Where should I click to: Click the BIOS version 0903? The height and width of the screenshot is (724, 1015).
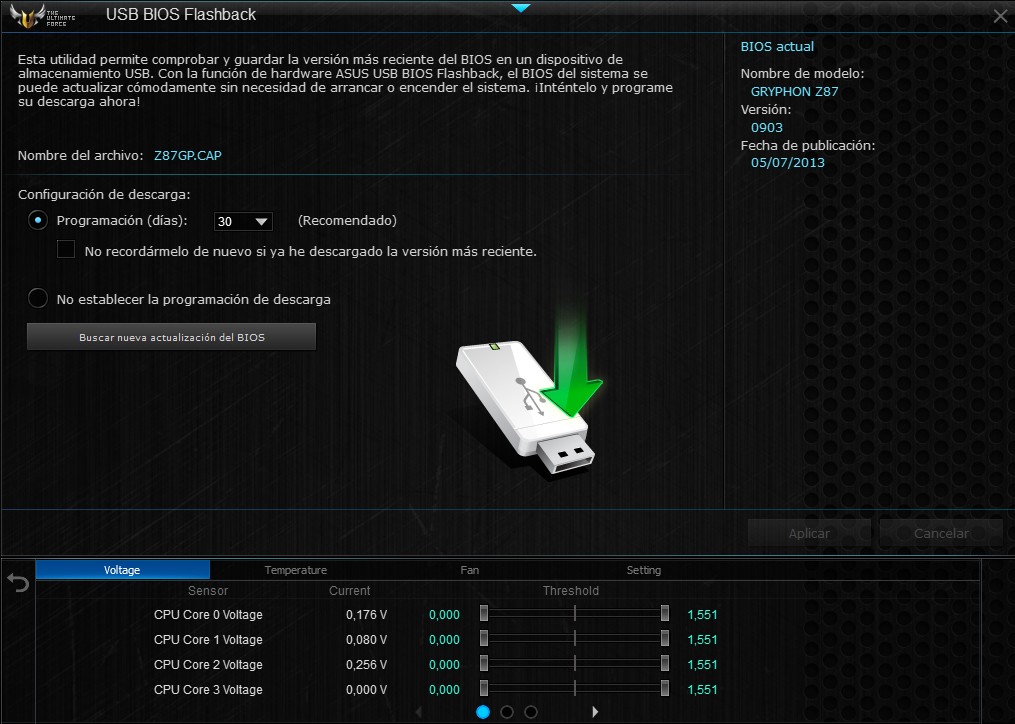click(x=766, y=128)
